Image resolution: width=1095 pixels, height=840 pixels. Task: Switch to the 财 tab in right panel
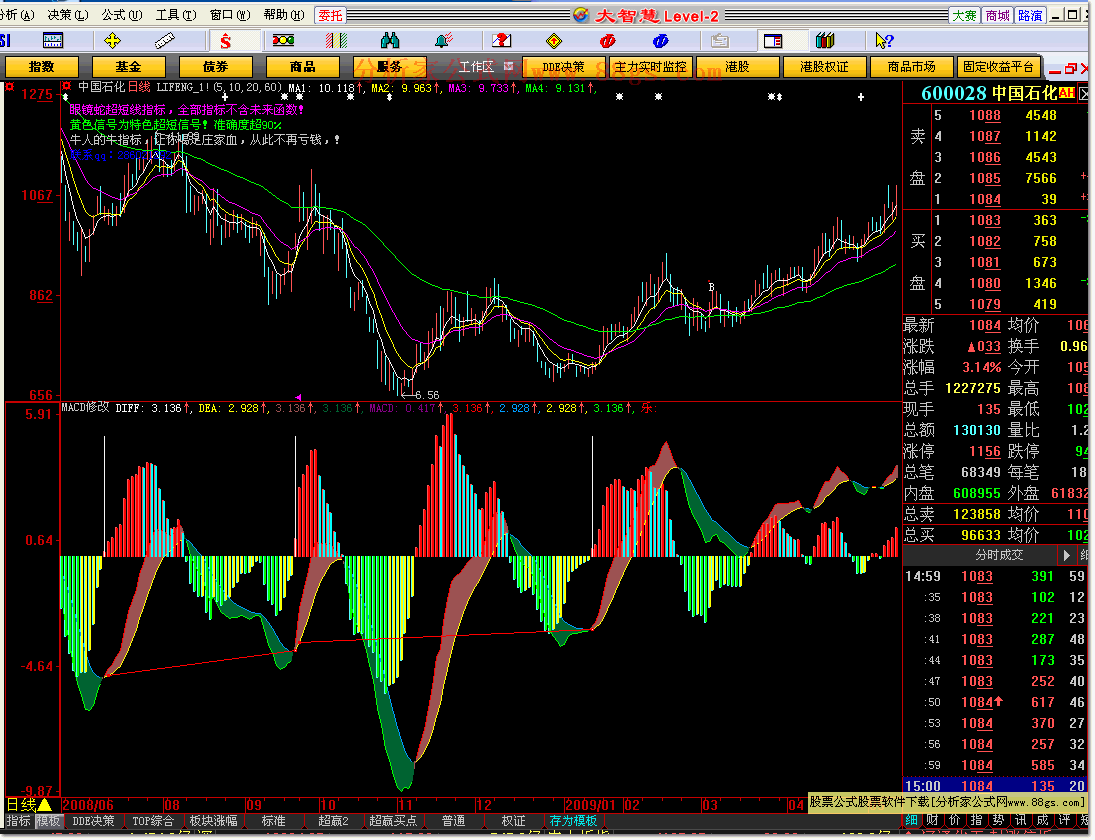934,820
